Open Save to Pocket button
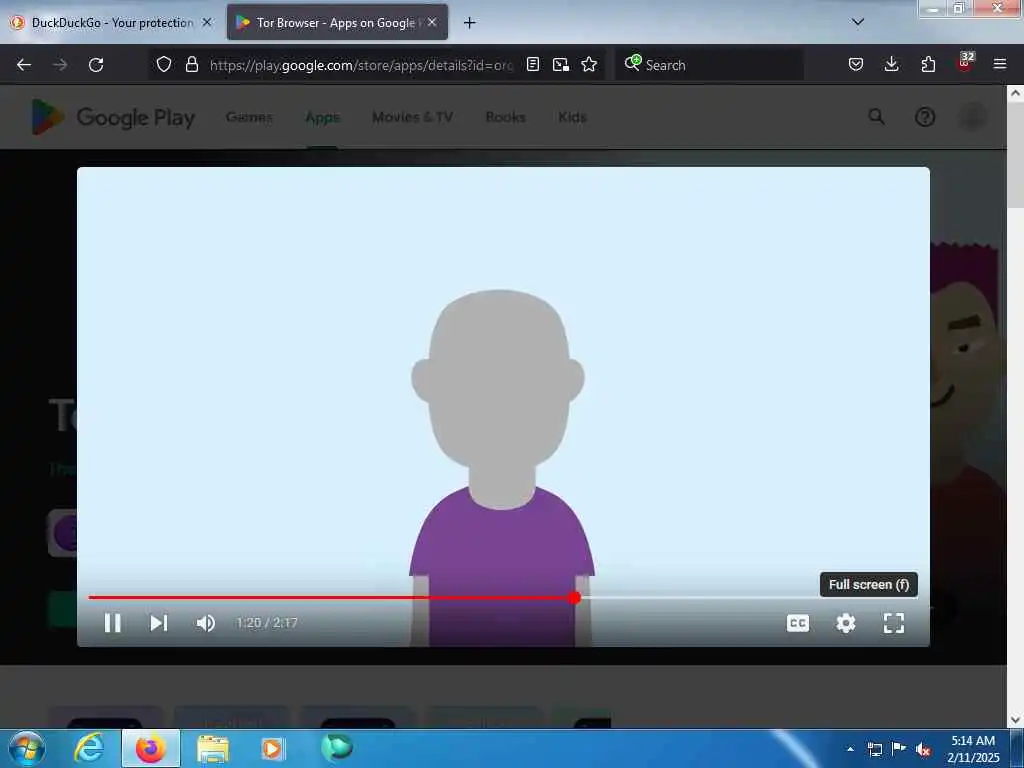 (856, 64)
